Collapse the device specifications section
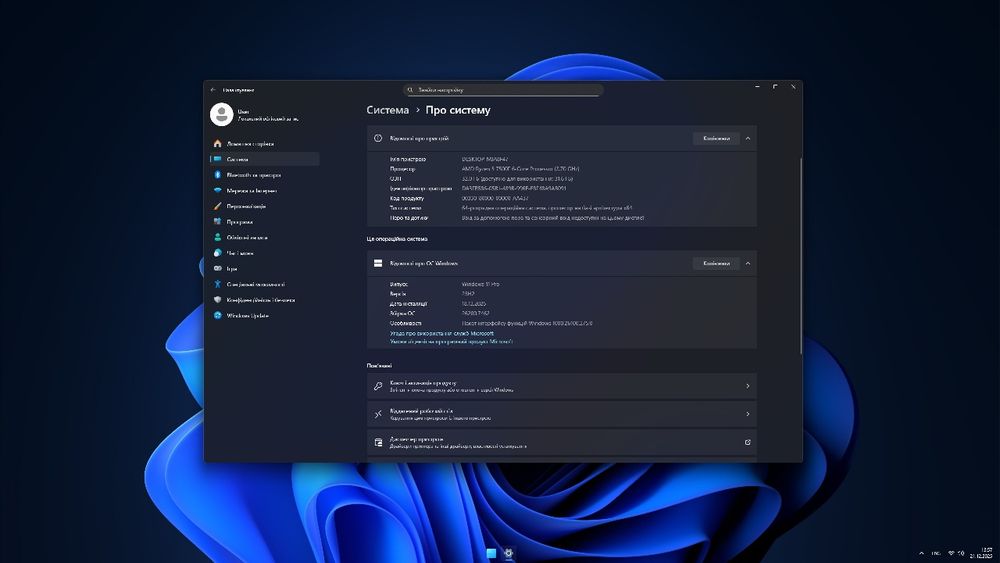 click(747, 138)
